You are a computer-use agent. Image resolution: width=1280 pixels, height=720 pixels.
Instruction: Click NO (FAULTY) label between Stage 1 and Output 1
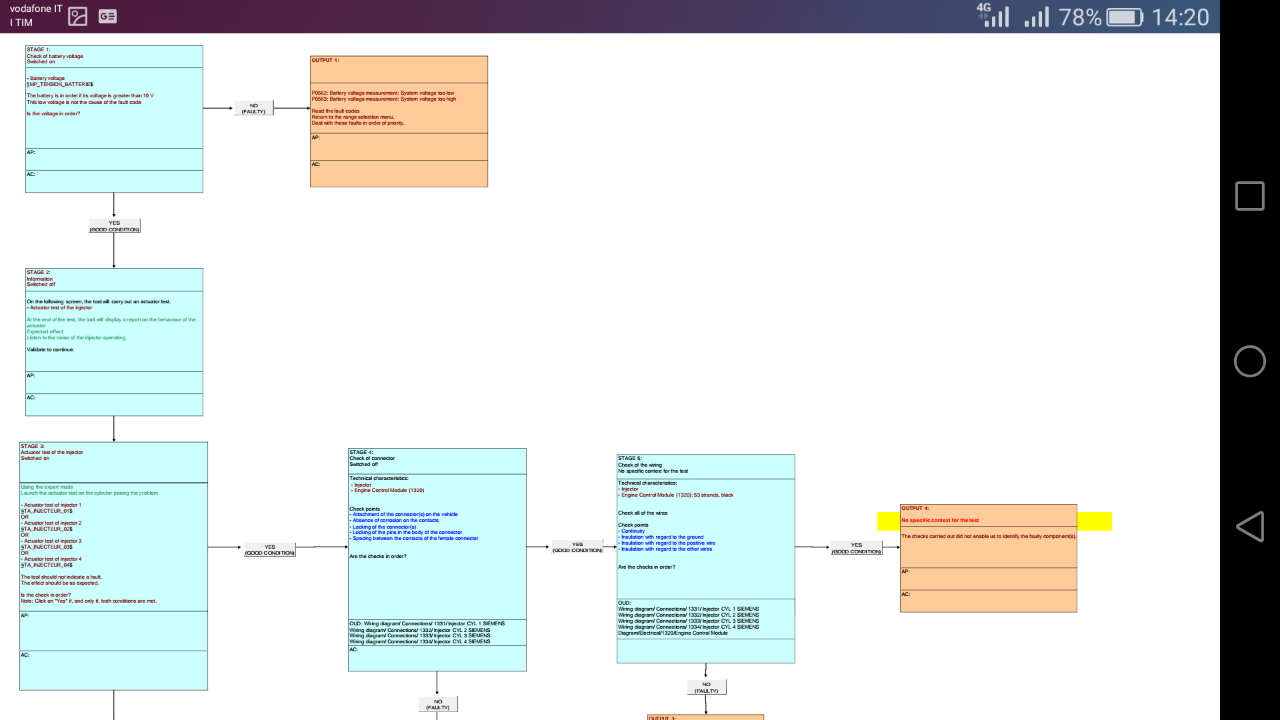[253, 108]
